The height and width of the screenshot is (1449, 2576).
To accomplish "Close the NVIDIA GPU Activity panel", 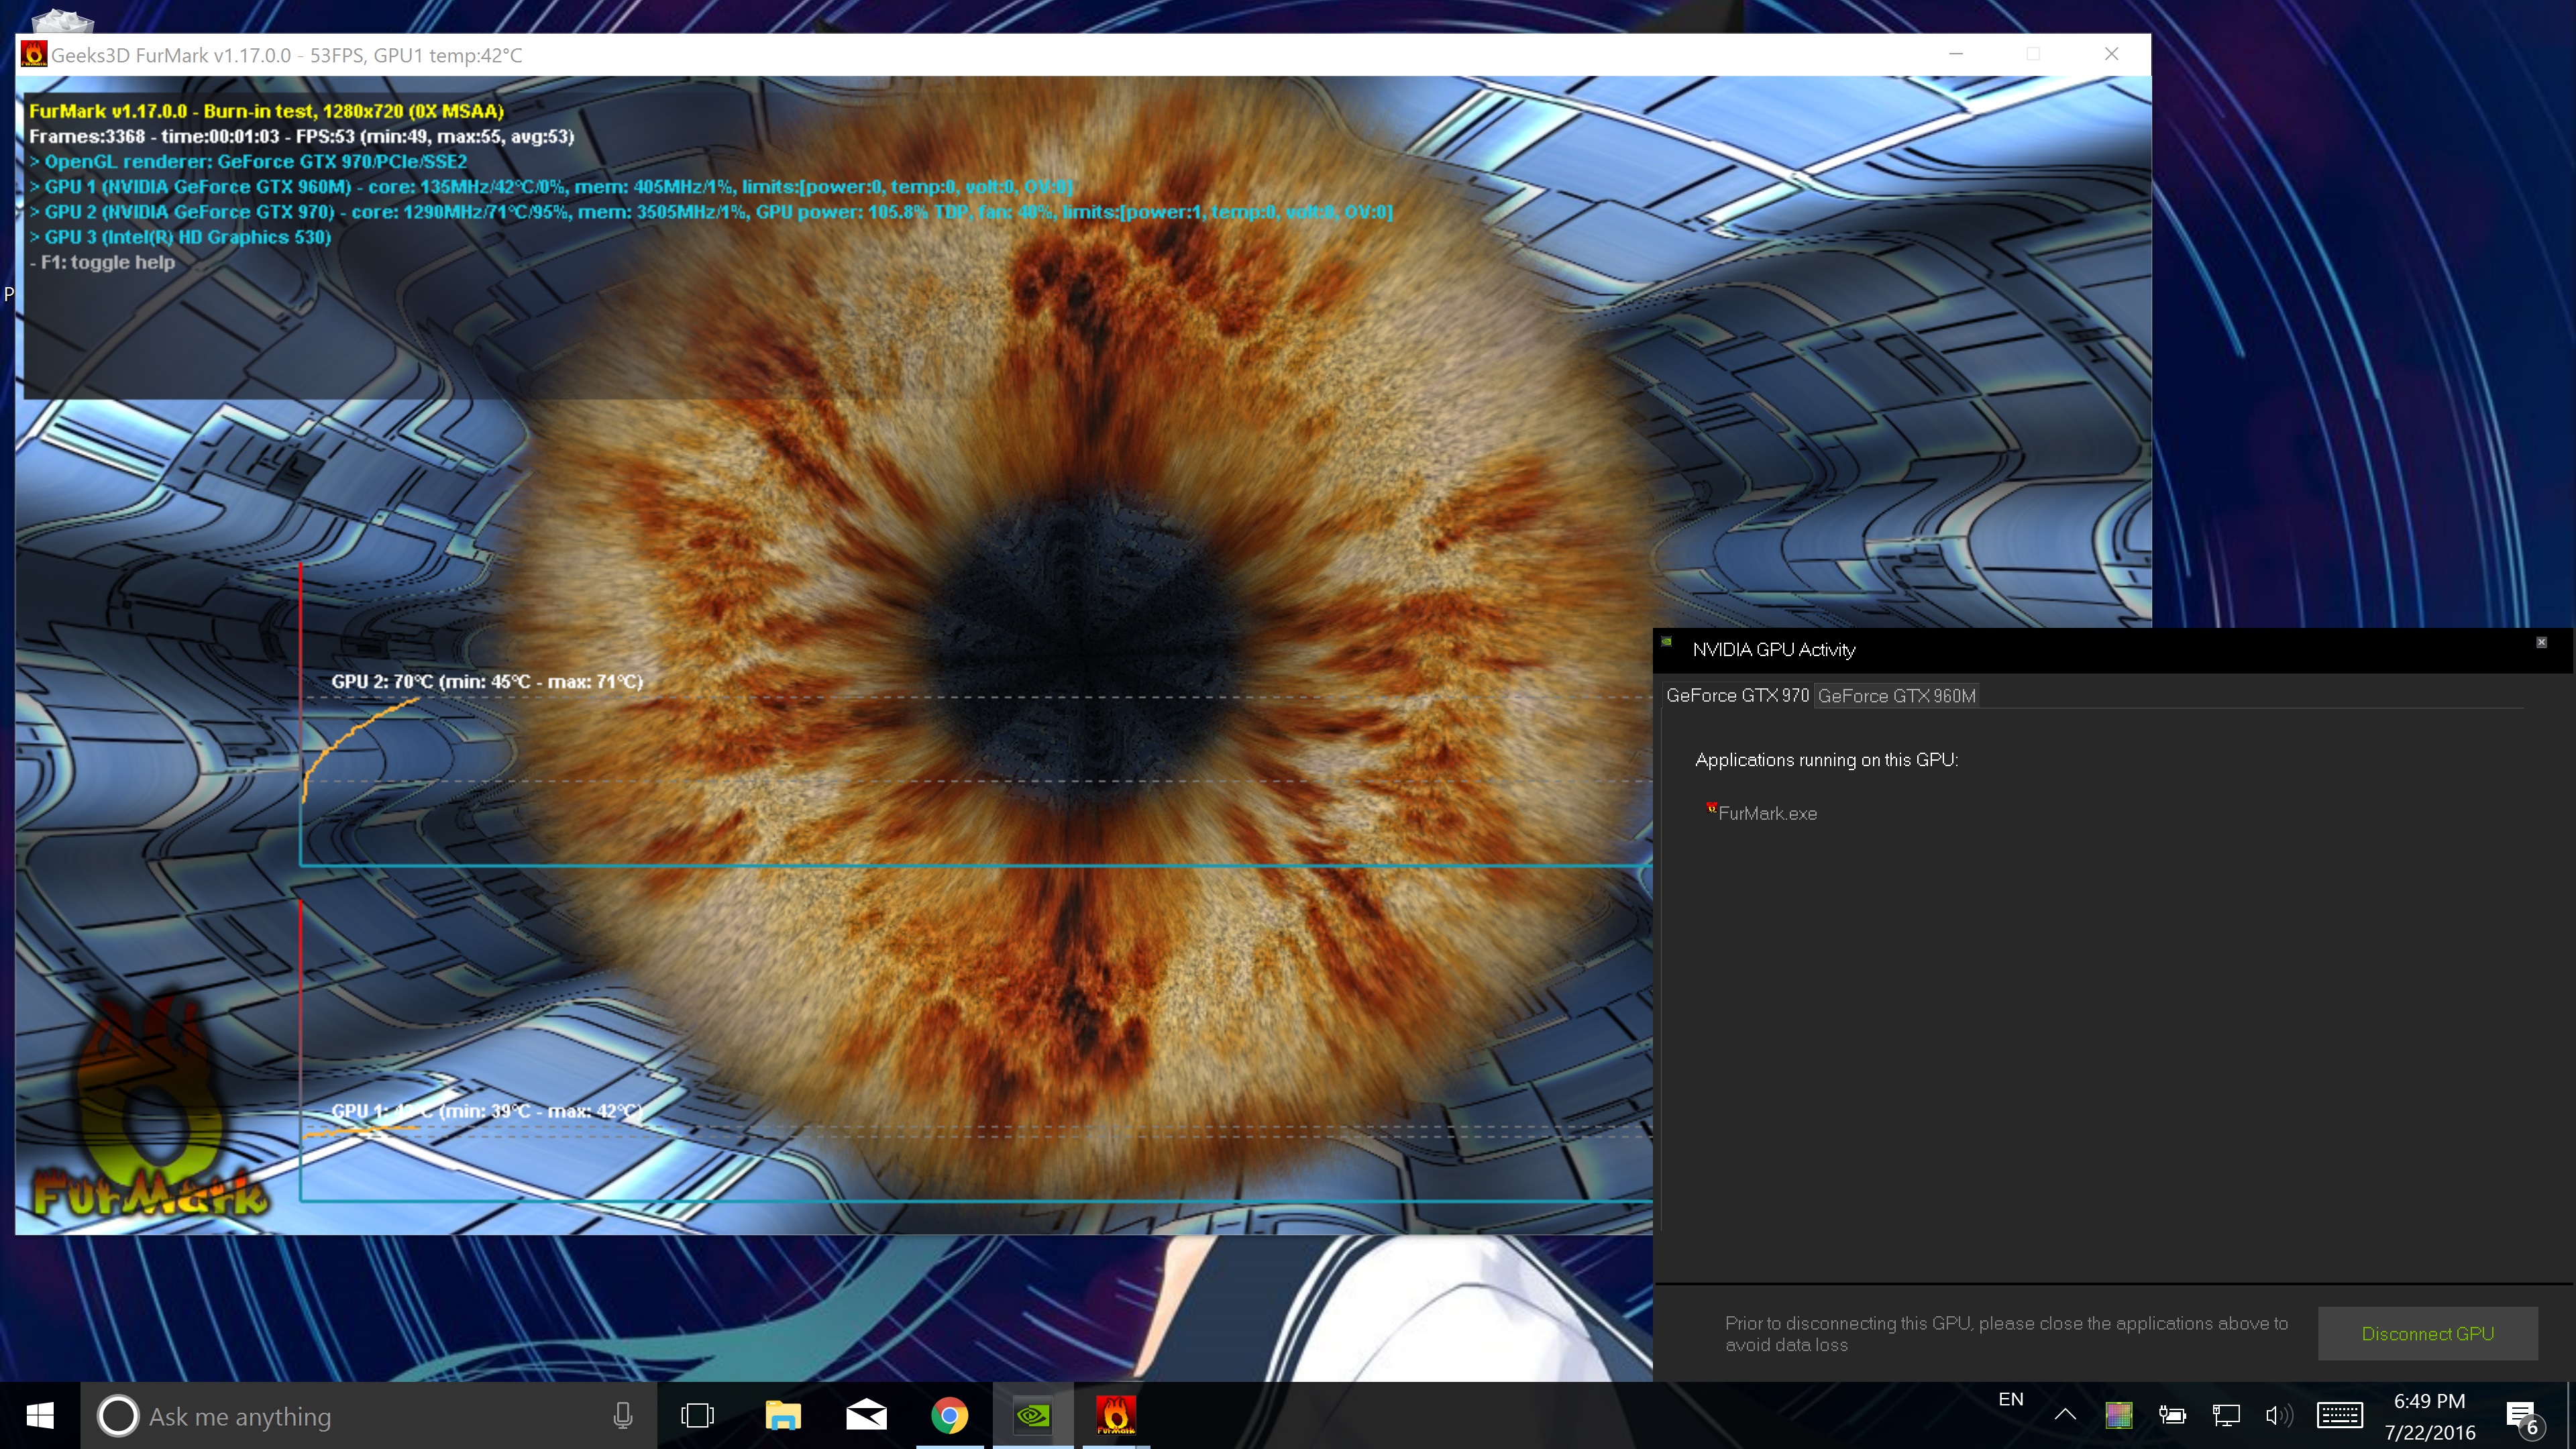I will (x=2541, y=642).
